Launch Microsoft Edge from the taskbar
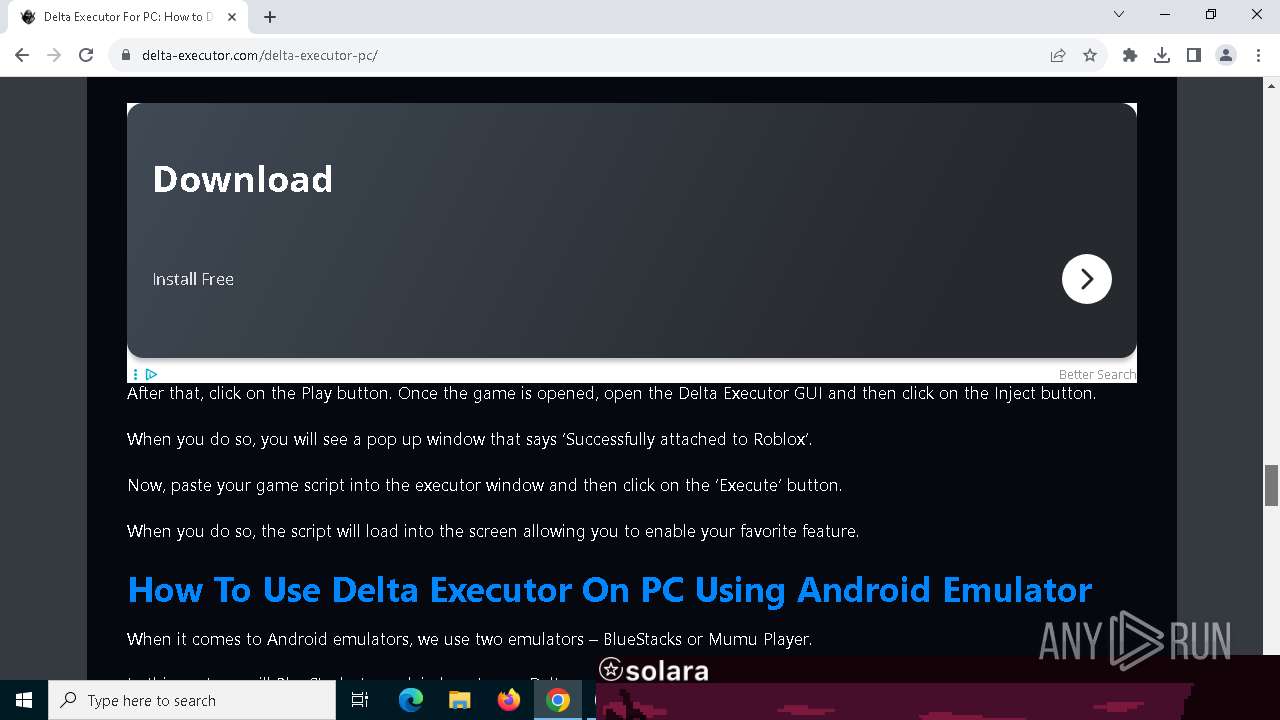Screen dimensions: 1280x720 tap(411, 700)
